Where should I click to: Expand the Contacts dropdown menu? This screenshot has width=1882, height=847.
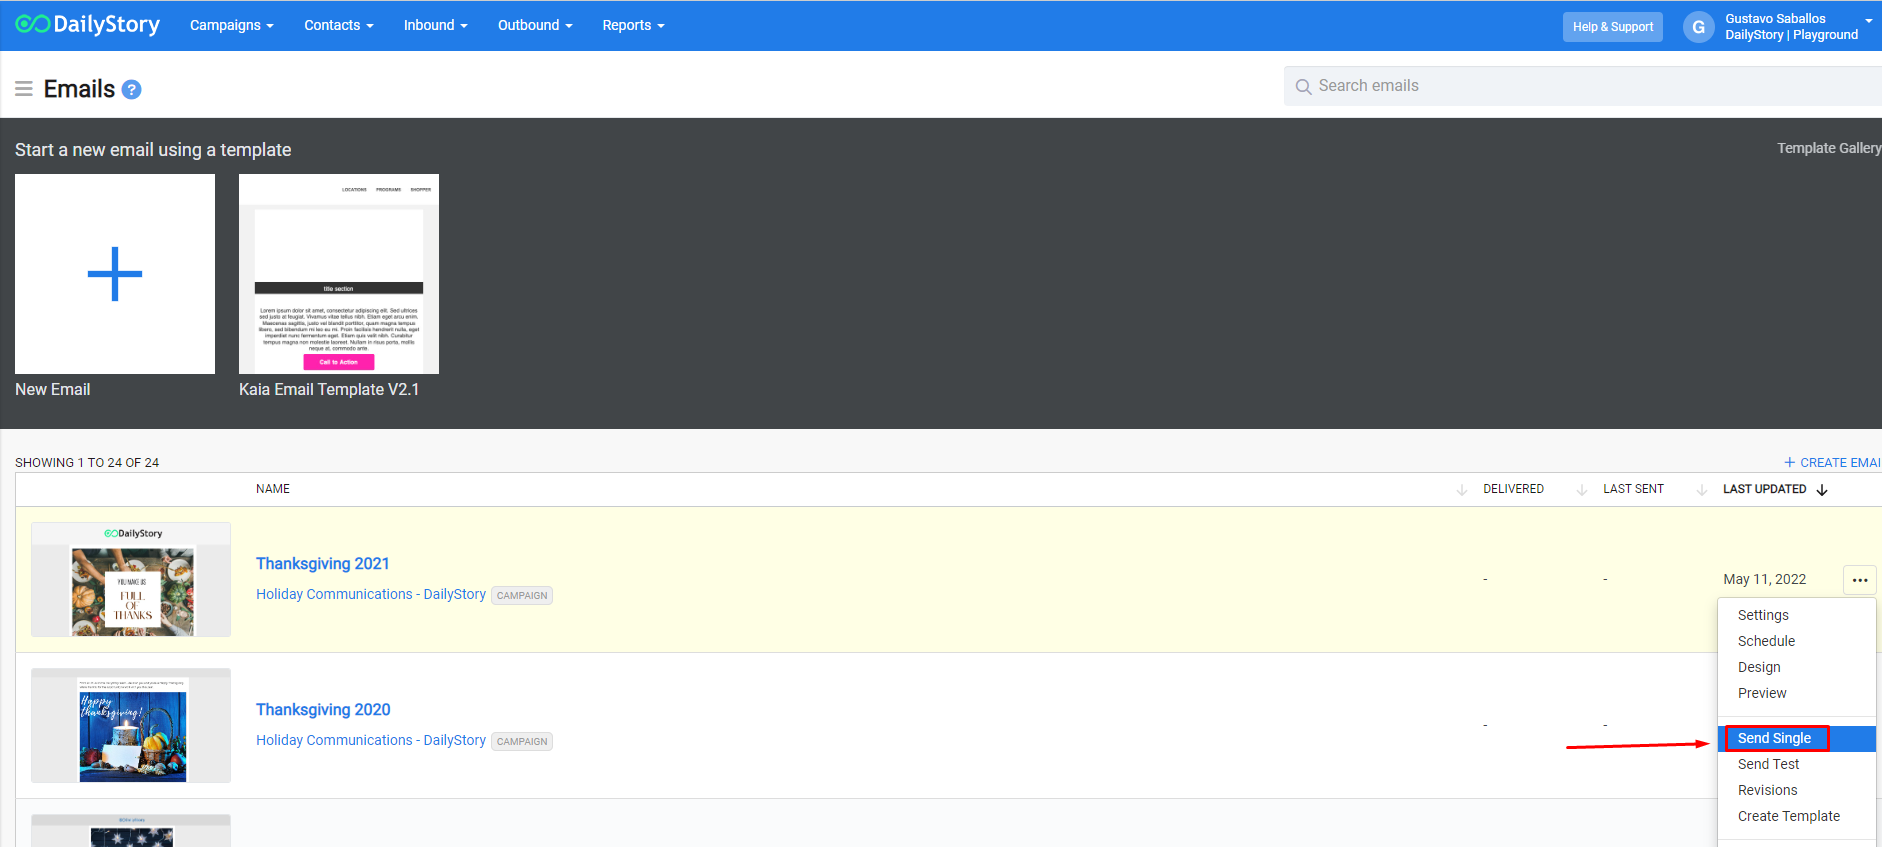[x=338, y=26]
